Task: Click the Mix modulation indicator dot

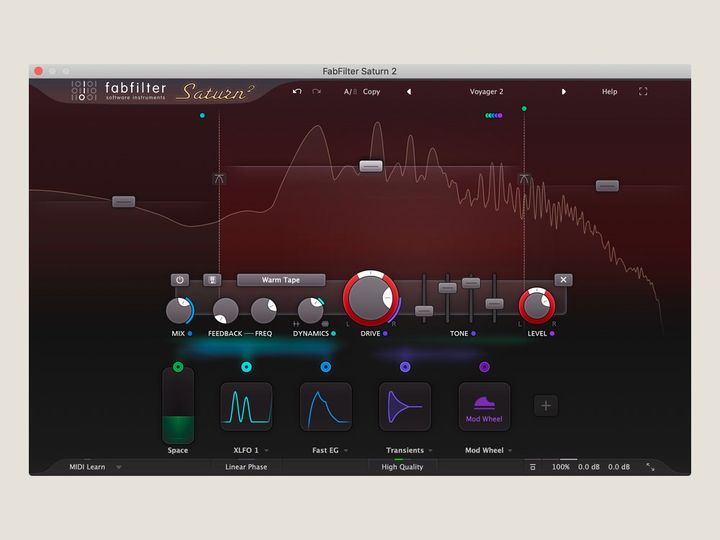Action: [x=190, y=333]
